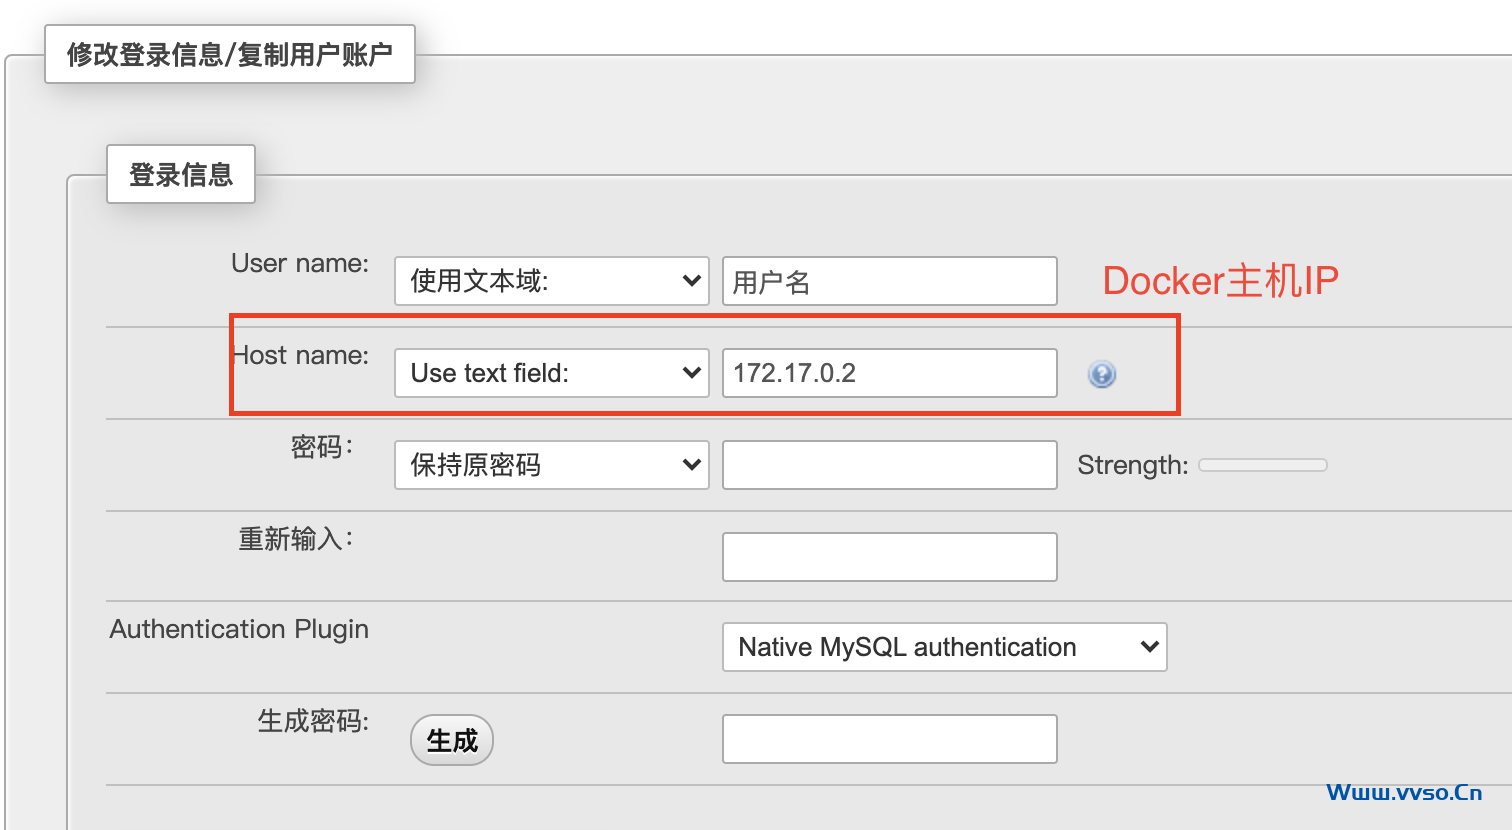The width and height of the screenshot is (1512, 830).
Task: Click the password Strength meter bar
Action: [x=1263, y=465]
